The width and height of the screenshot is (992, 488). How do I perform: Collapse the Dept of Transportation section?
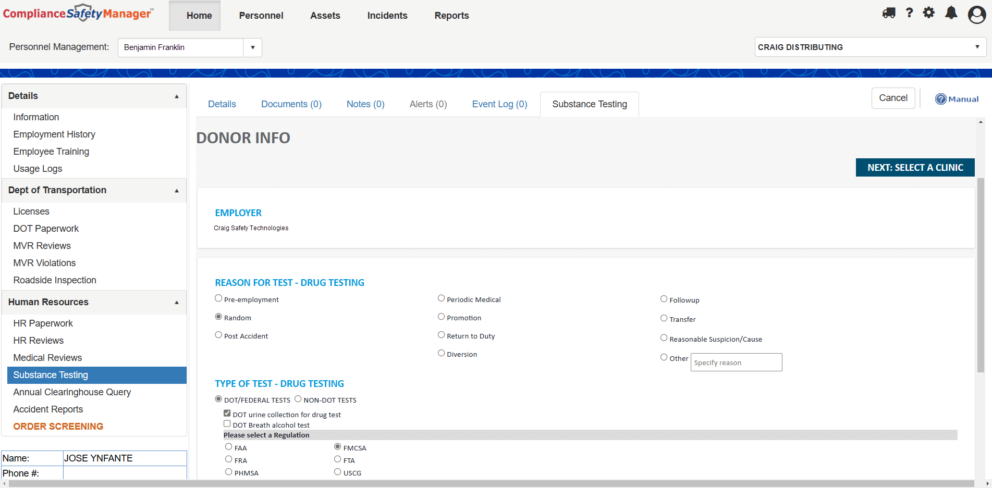177,191
